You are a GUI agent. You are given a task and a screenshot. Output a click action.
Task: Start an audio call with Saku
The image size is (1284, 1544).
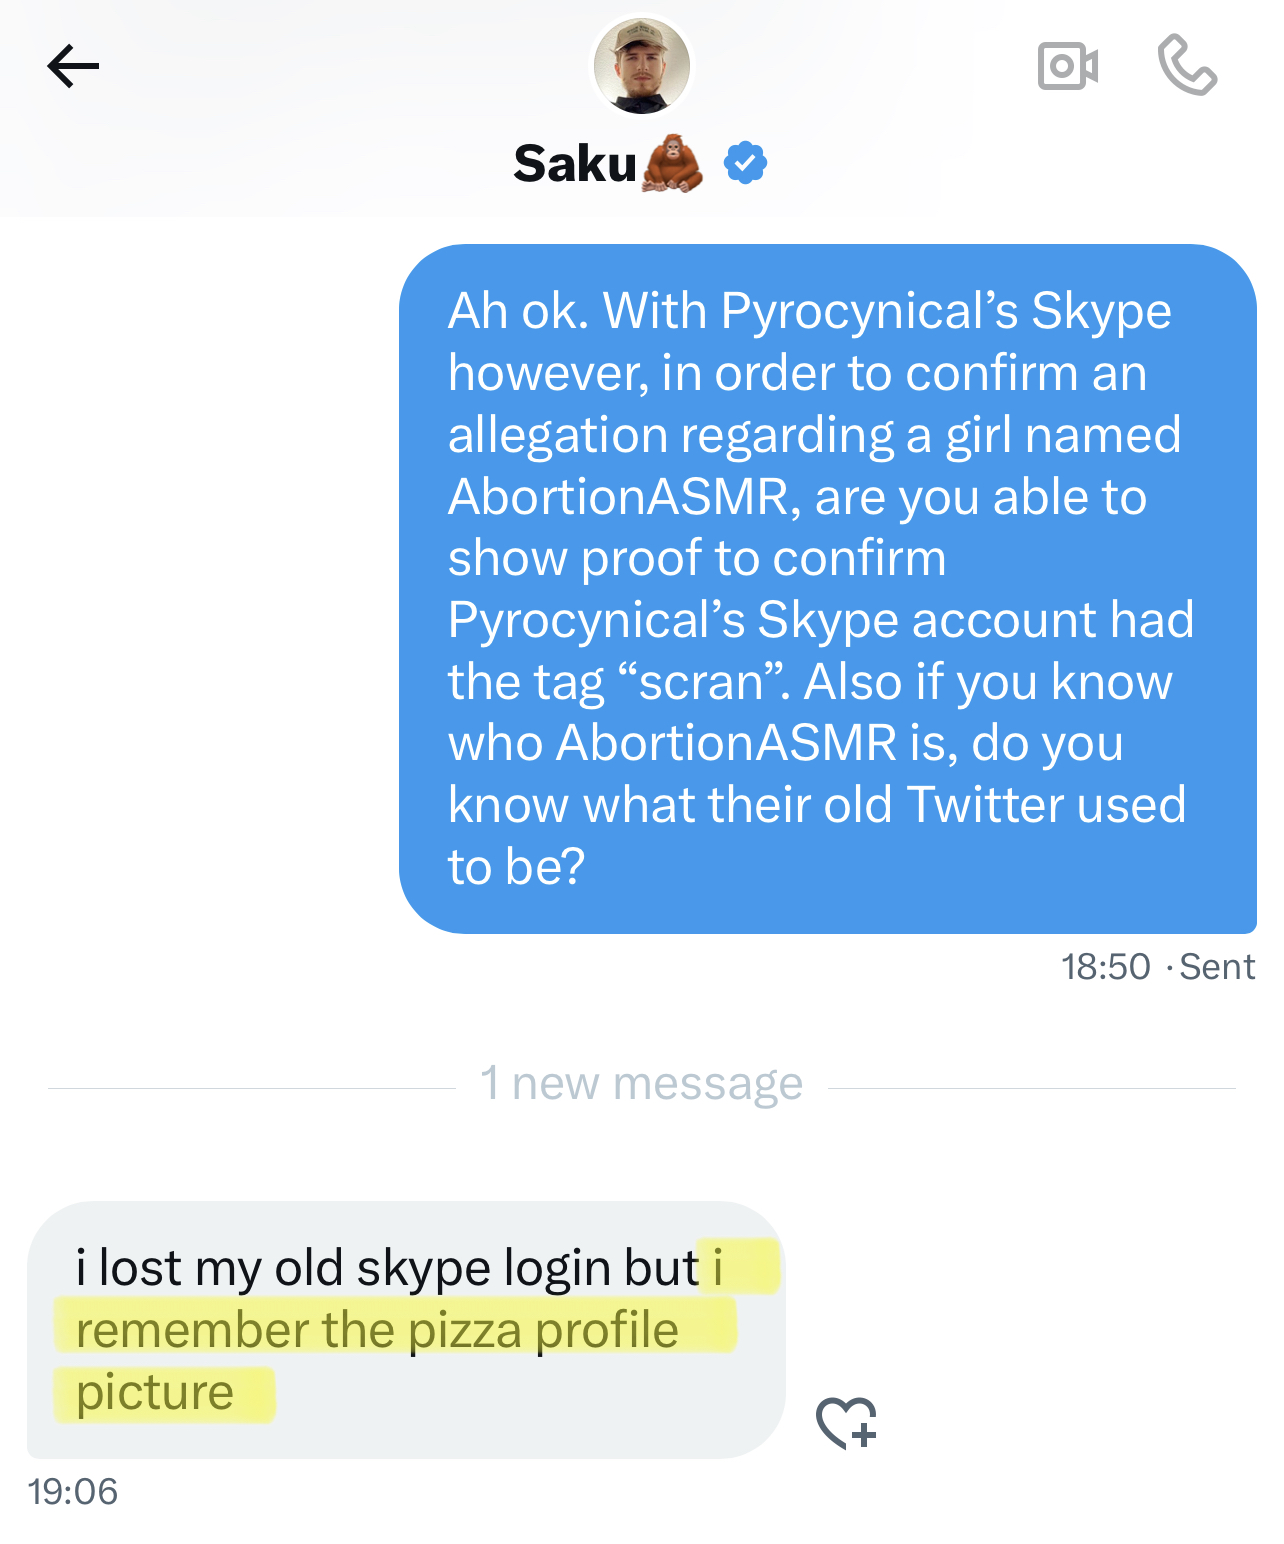(1187, 66)
